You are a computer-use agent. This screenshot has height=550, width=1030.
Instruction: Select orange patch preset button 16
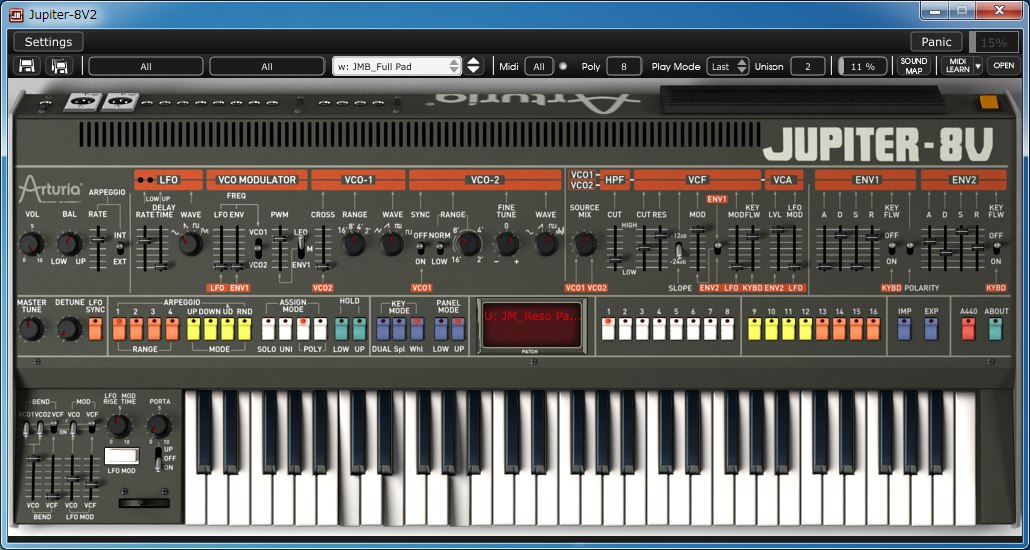tap(873, 329)
